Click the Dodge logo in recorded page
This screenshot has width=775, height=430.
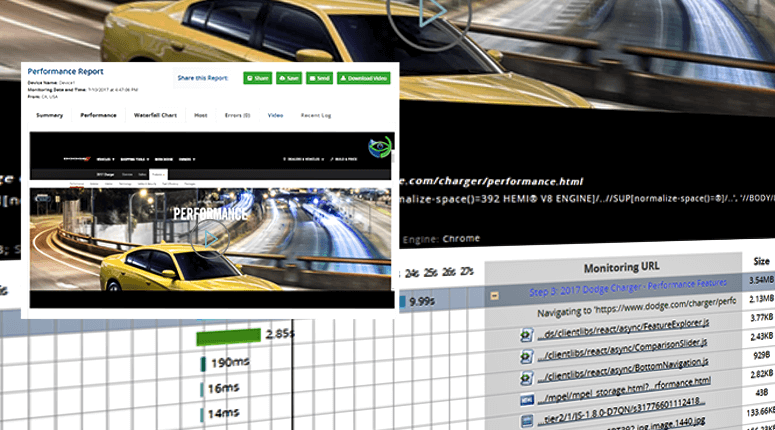(77, 159)
